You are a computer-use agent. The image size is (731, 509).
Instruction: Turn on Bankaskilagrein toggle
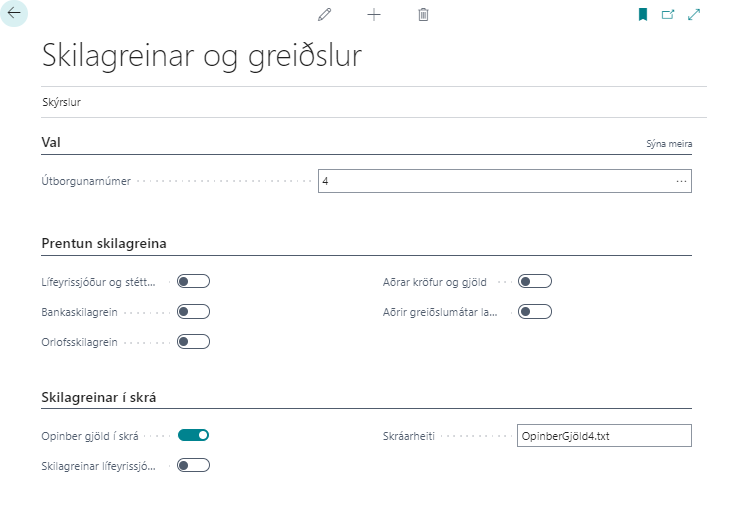coord(193,312)
